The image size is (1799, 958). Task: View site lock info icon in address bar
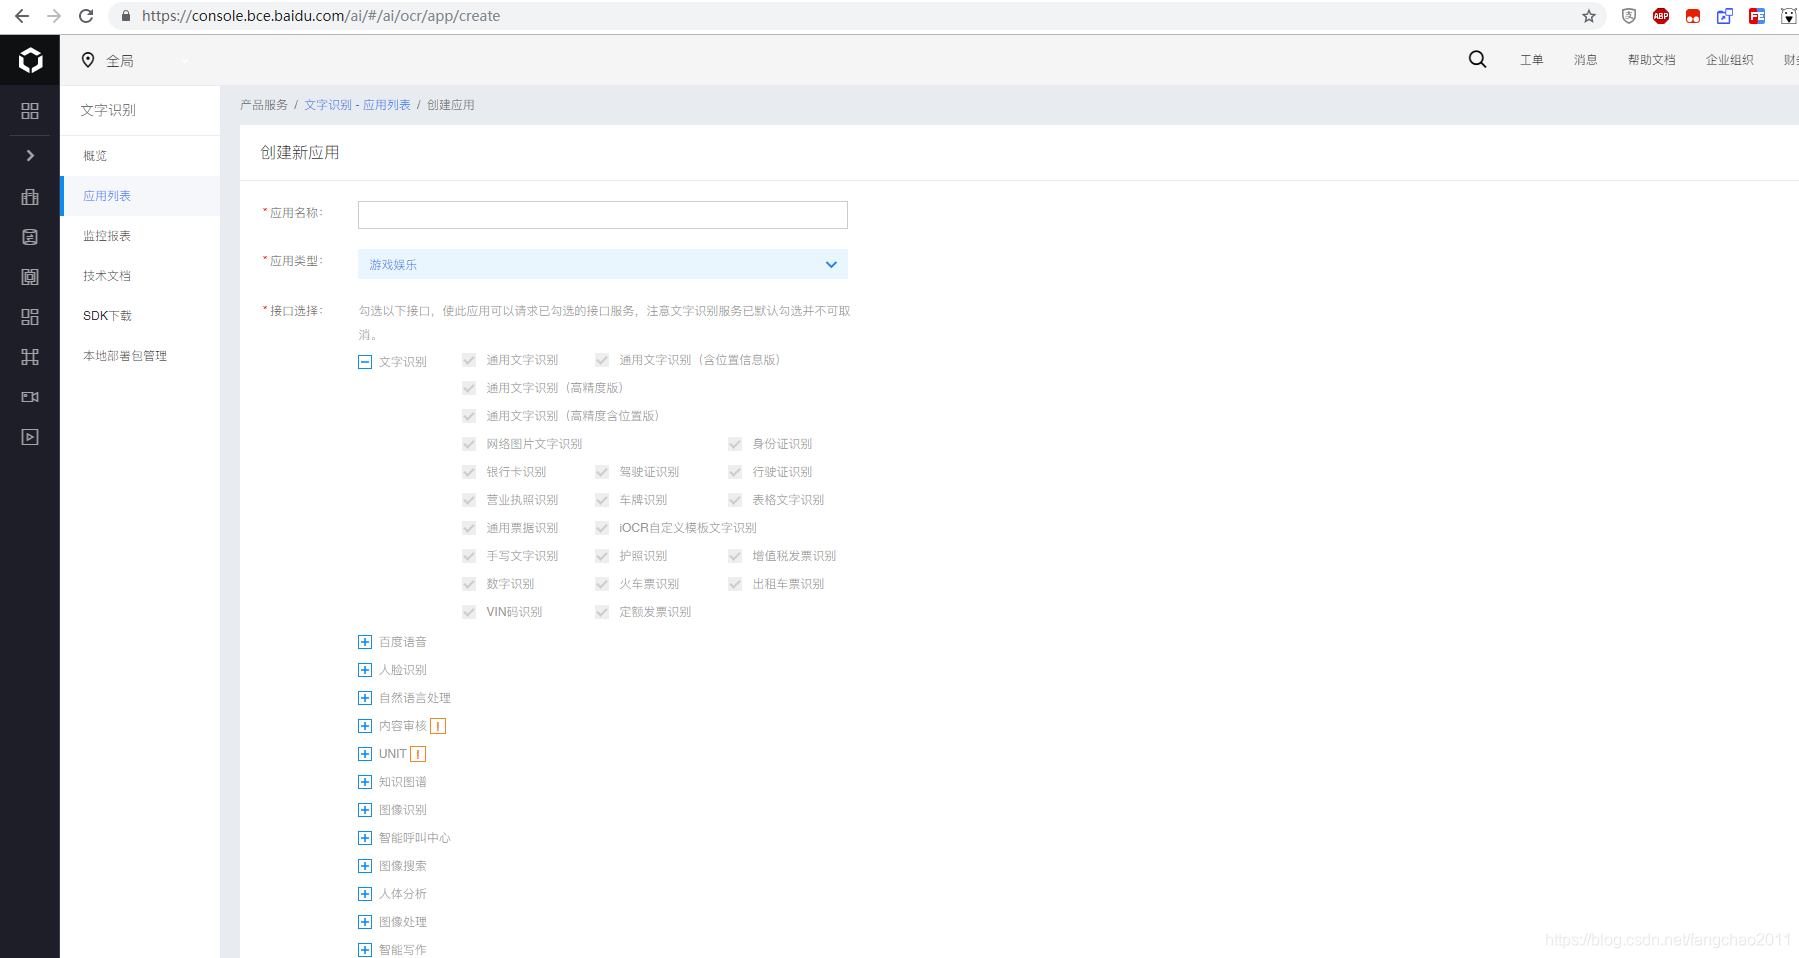click(x=125, y=16)
